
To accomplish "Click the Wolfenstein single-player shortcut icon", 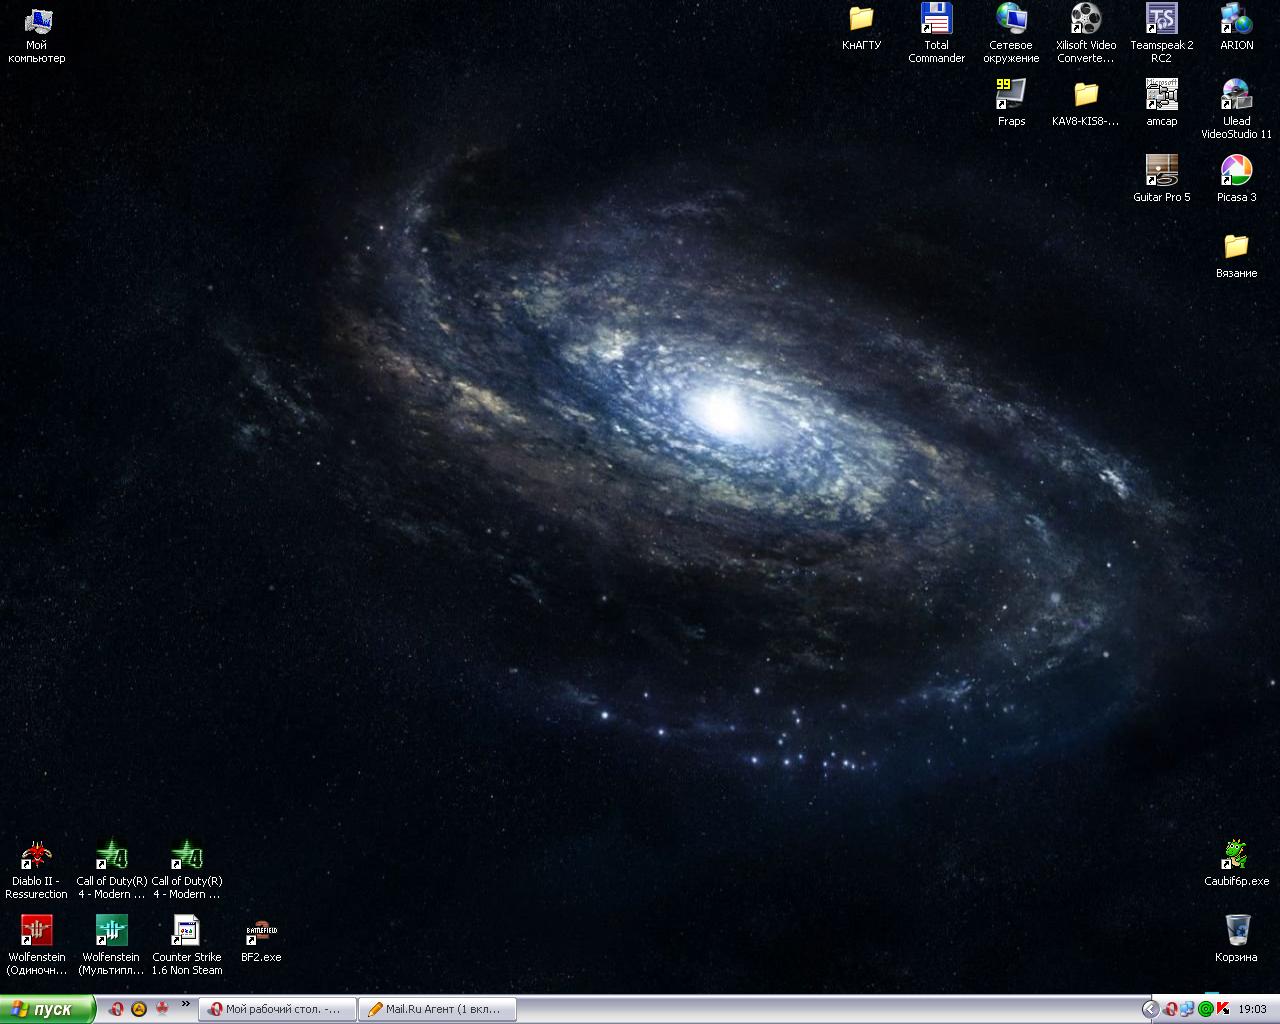I will (x=37, y=932).
